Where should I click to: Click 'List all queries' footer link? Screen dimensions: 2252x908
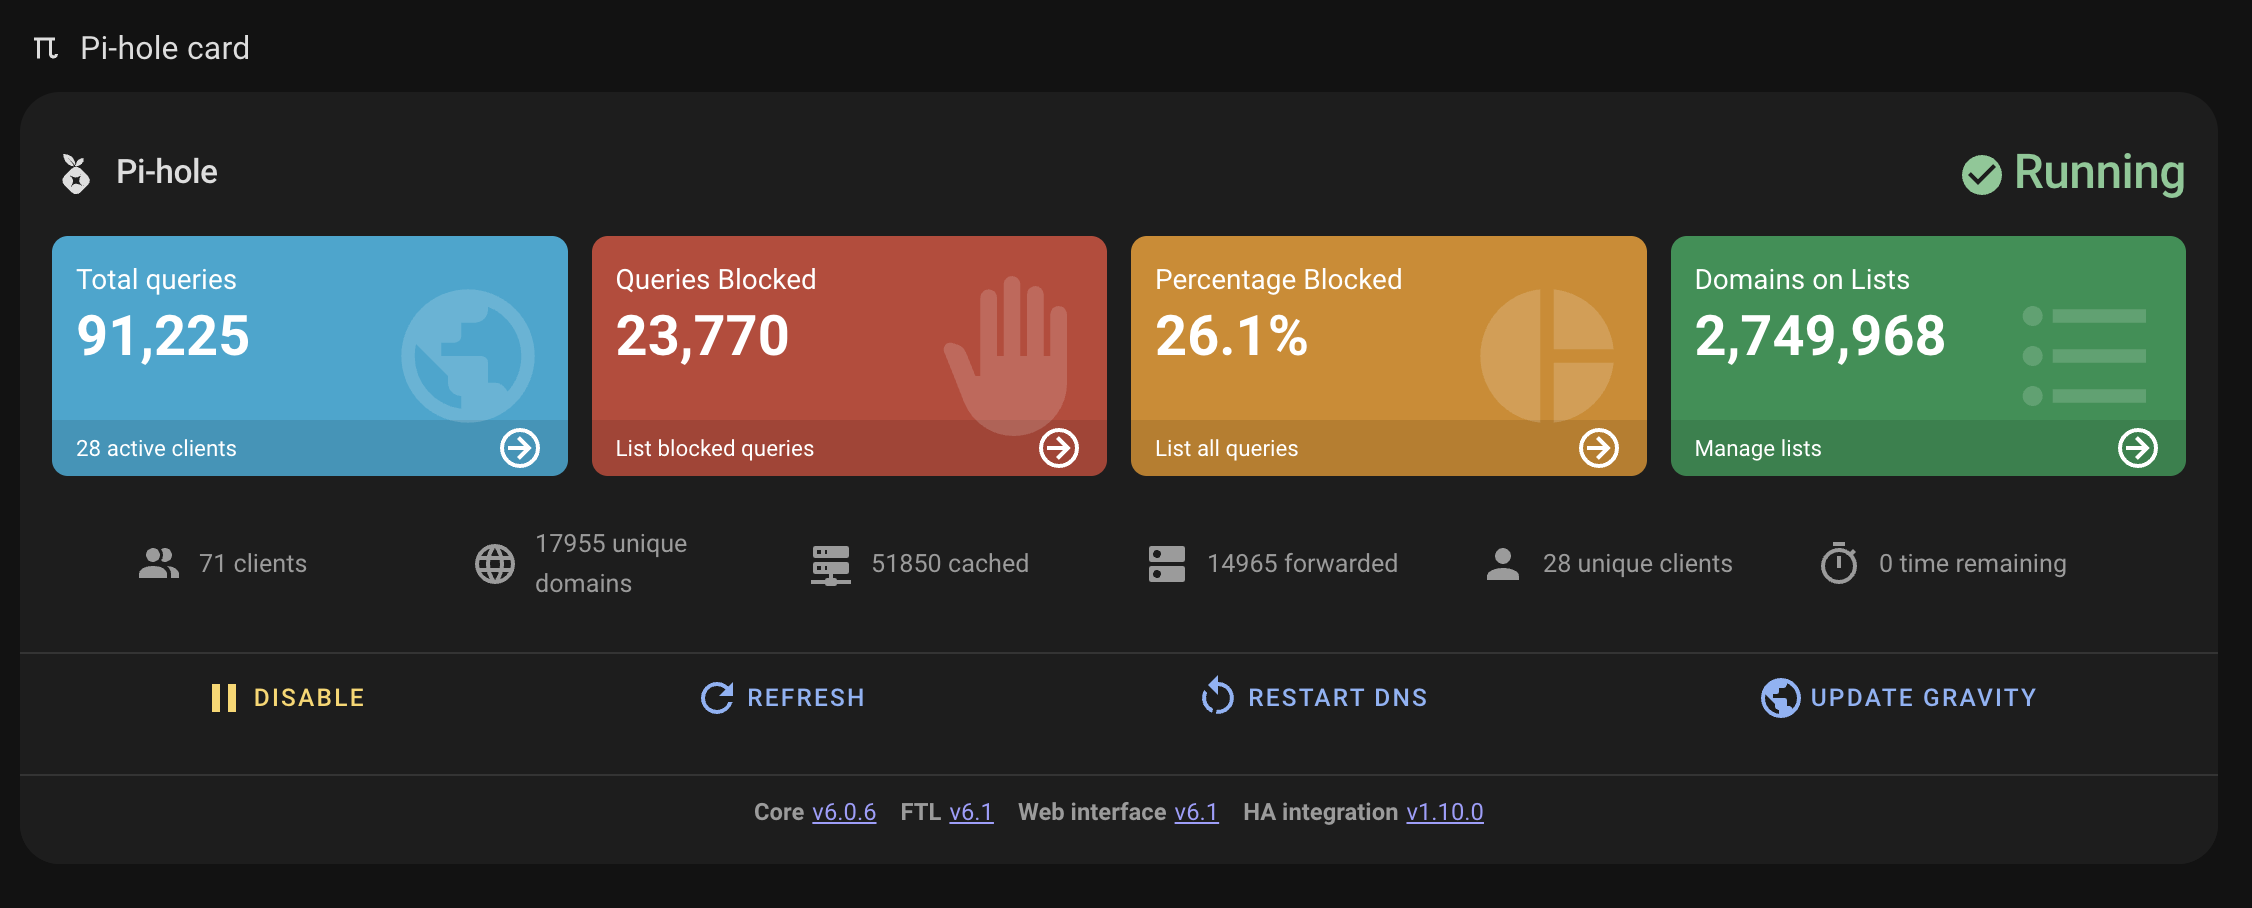coord(1227,449)
